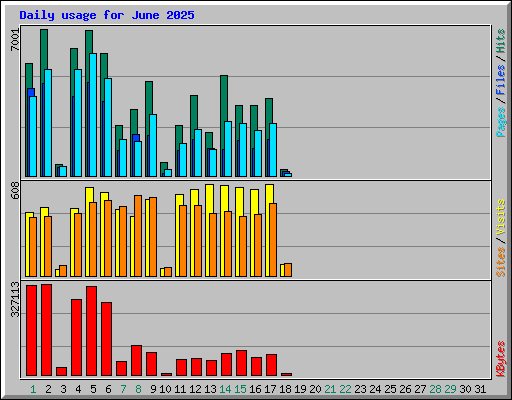Click day 7 on the x-axis

tap(123, 389)
